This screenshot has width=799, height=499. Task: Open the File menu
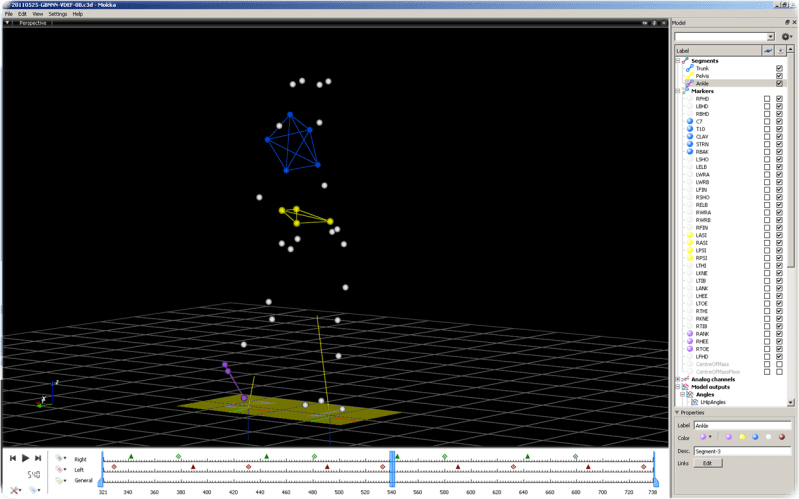[9, 14]
